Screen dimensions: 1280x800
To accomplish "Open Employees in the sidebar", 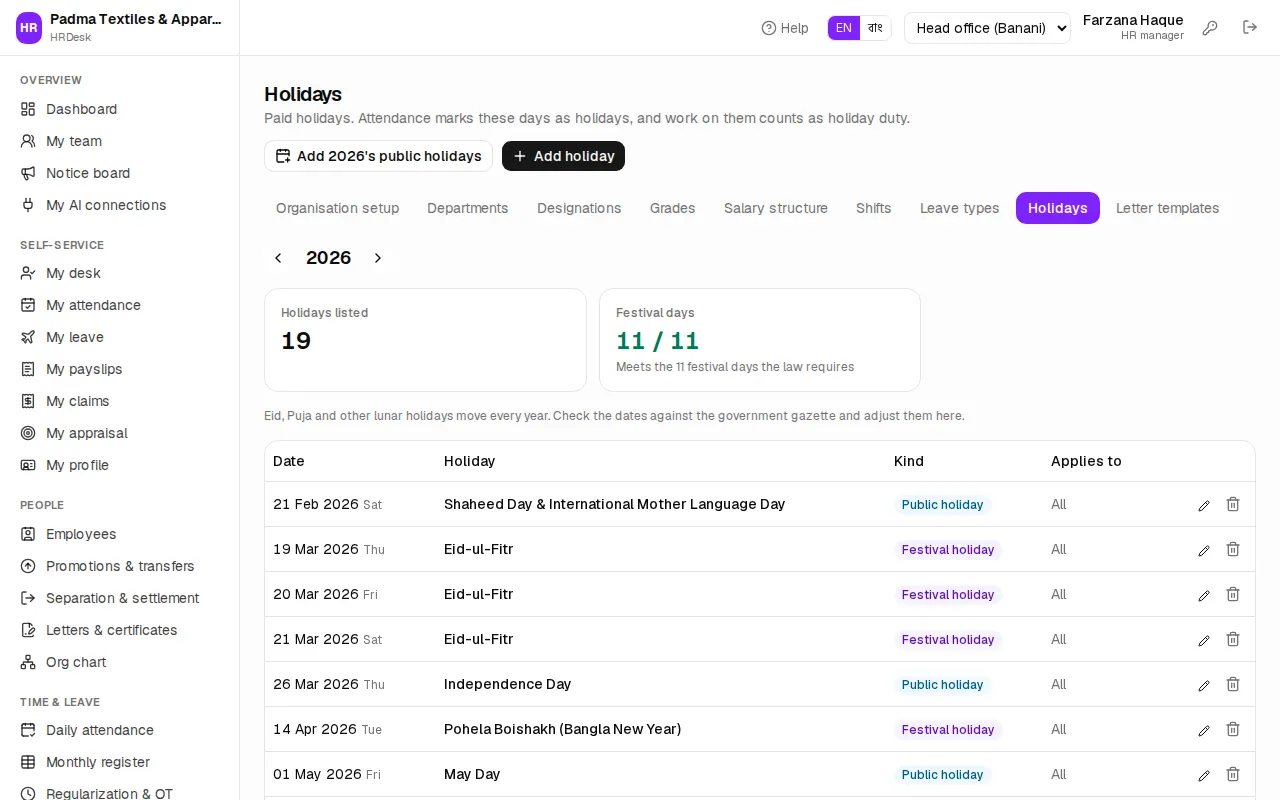I will pos(120,534).
